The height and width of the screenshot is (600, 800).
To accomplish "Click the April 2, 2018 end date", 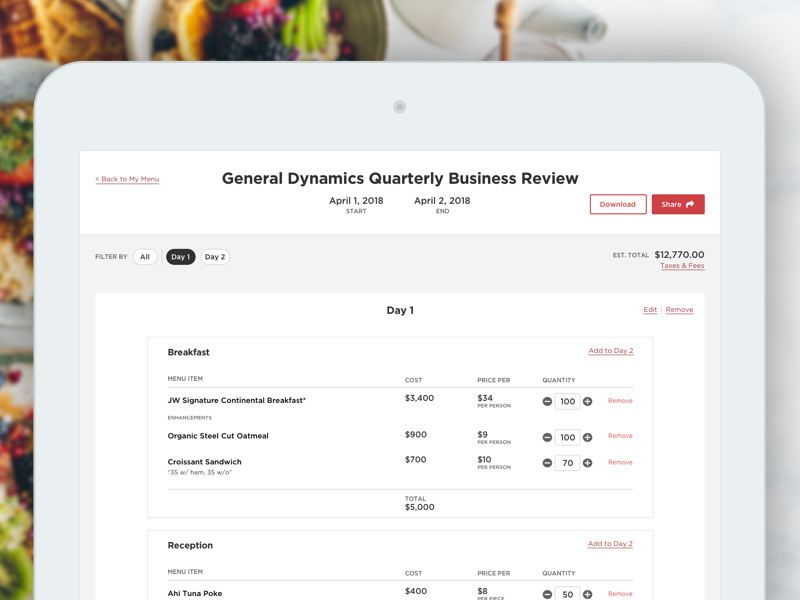I will [442, 201].
